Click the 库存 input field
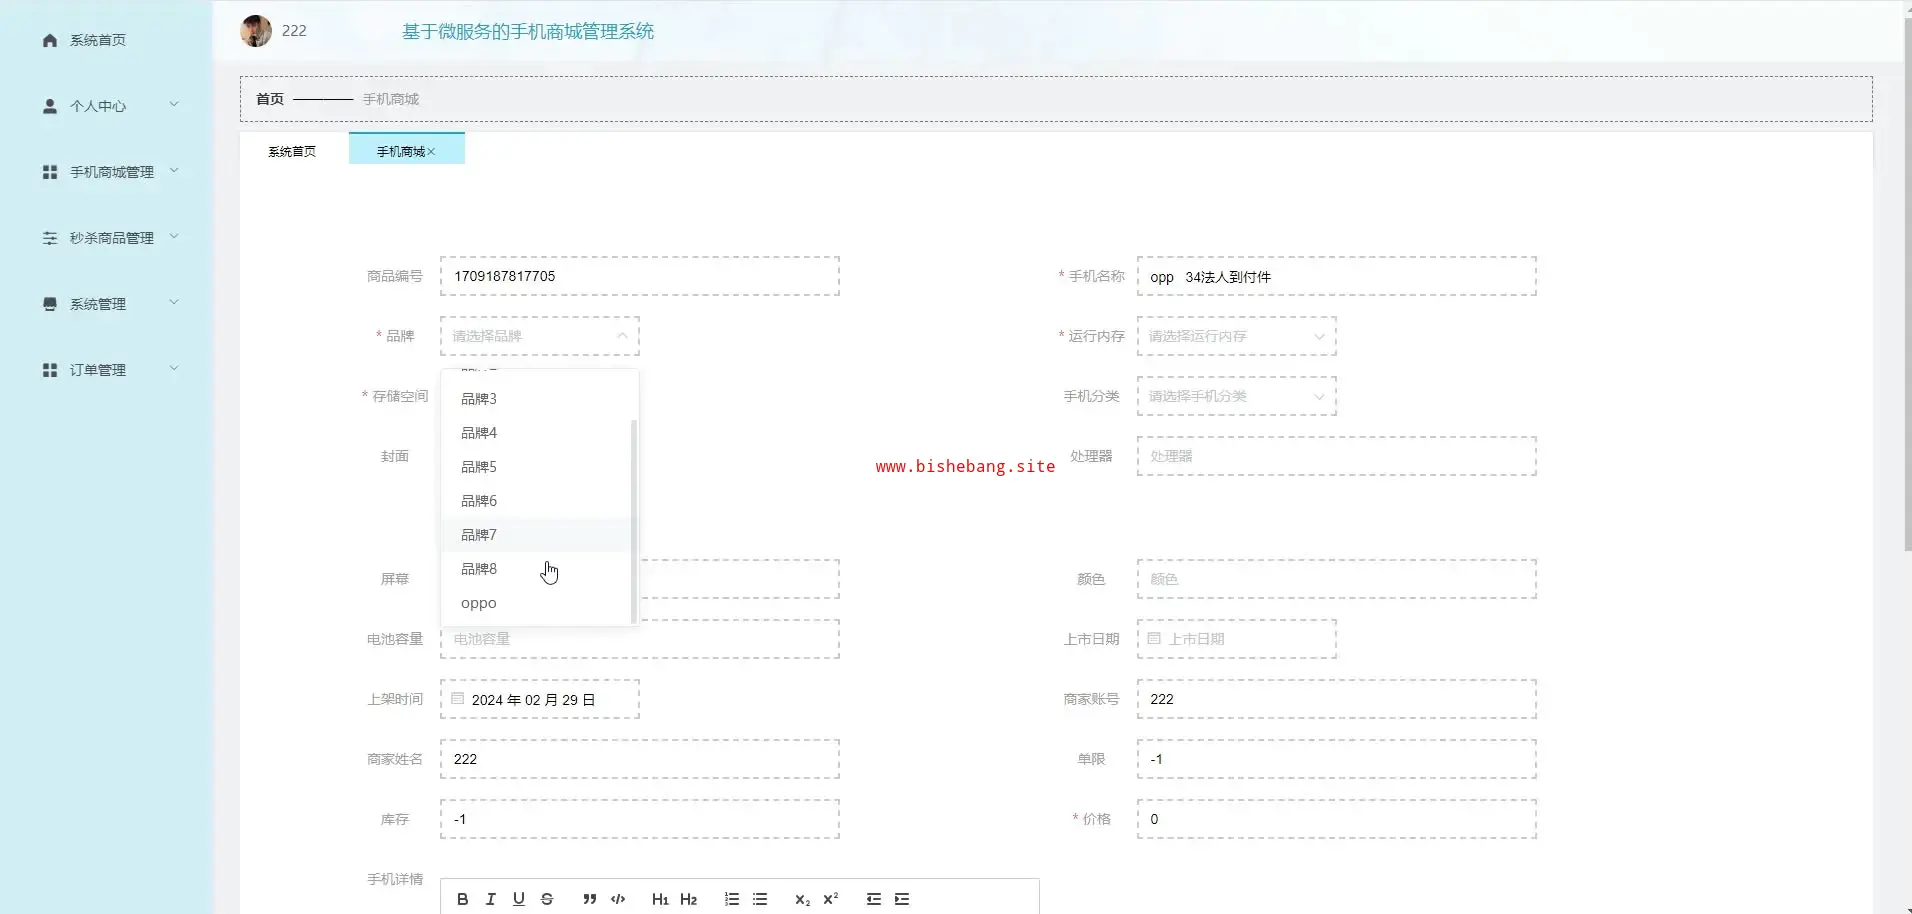The width and height of the screenshot is (1912, 914). click(640, 819)
